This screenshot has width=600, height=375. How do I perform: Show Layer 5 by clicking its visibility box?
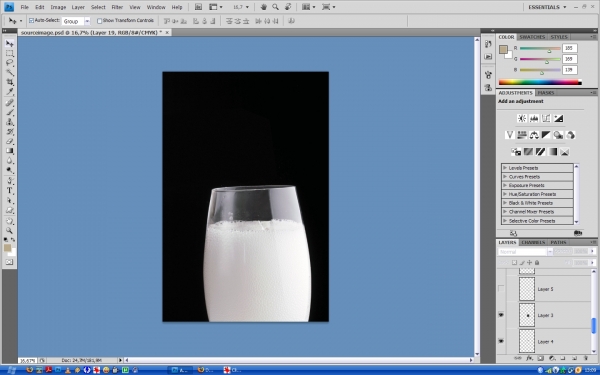tap(501, 289)
